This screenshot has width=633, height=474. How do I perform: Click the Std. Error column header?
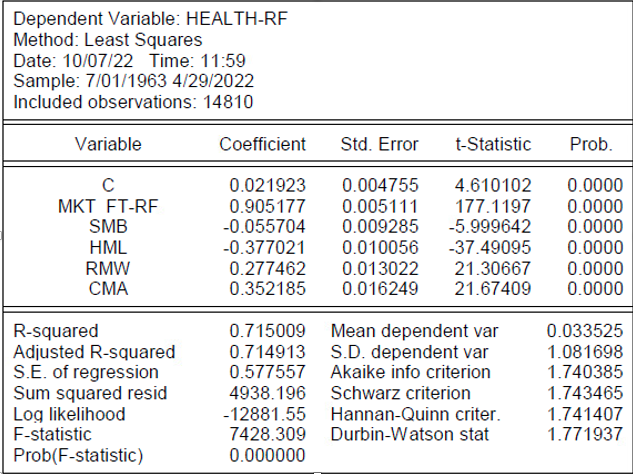pyautogui.click(x=379, y=144)
